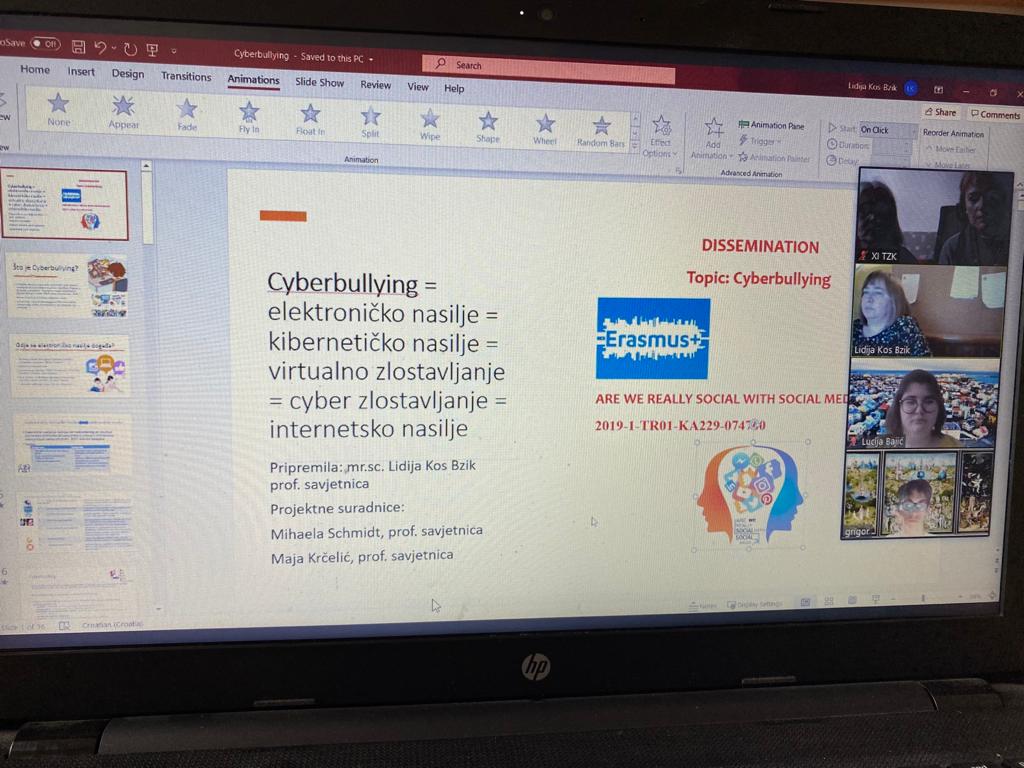Click the project code 2019-1-TR01-KA229 text
The height and width of the screenshot is (768, 1024).
(680, 425)
